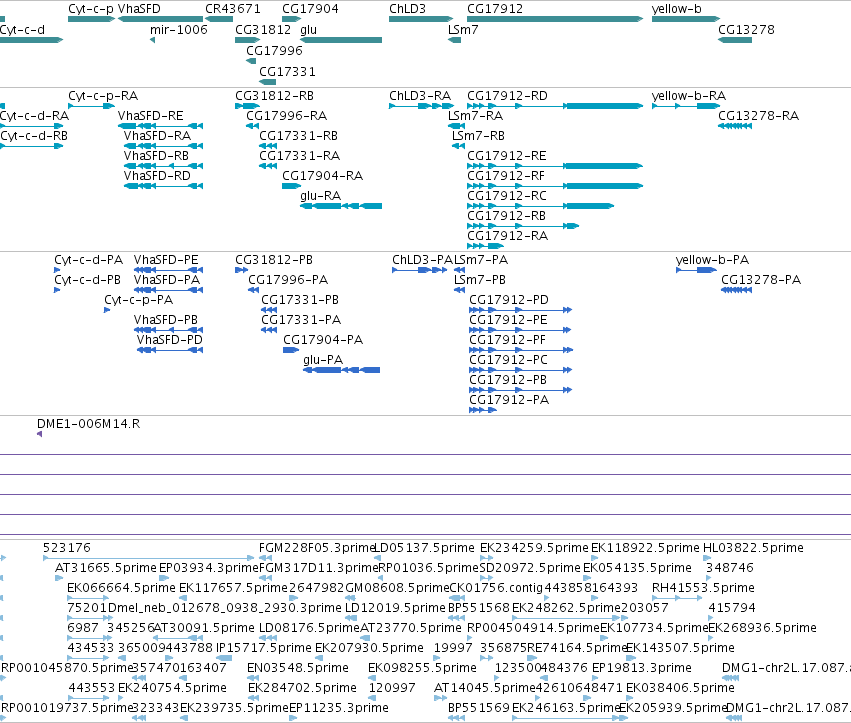Click the glu-RA transcript label

coord(320,196)
